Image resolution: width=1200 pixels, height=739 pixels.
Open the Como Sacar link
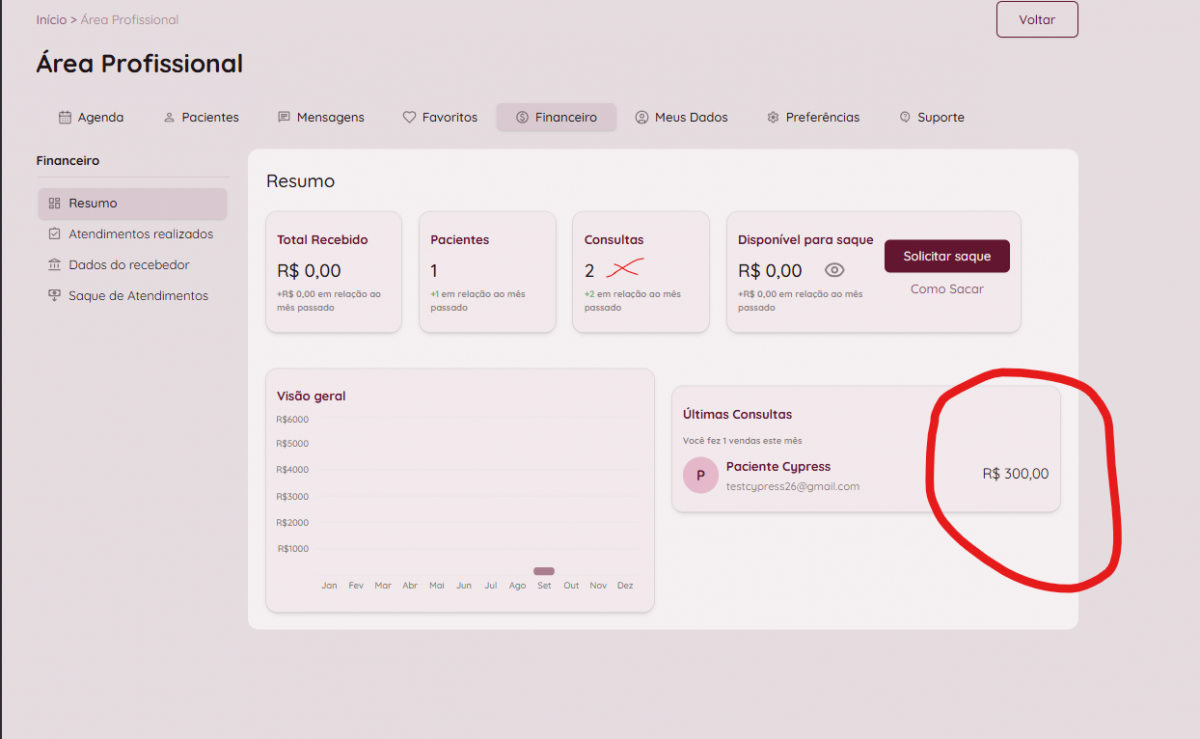[946, 289]
